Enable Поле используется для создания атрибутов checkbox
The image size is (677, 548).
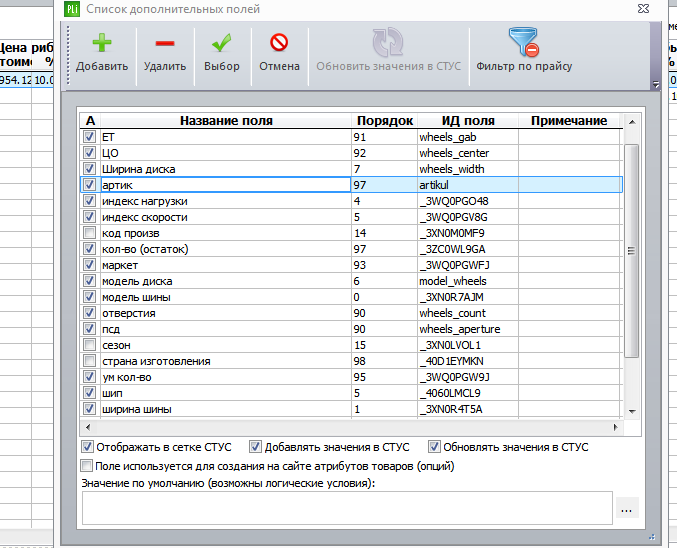coord(86,466)
